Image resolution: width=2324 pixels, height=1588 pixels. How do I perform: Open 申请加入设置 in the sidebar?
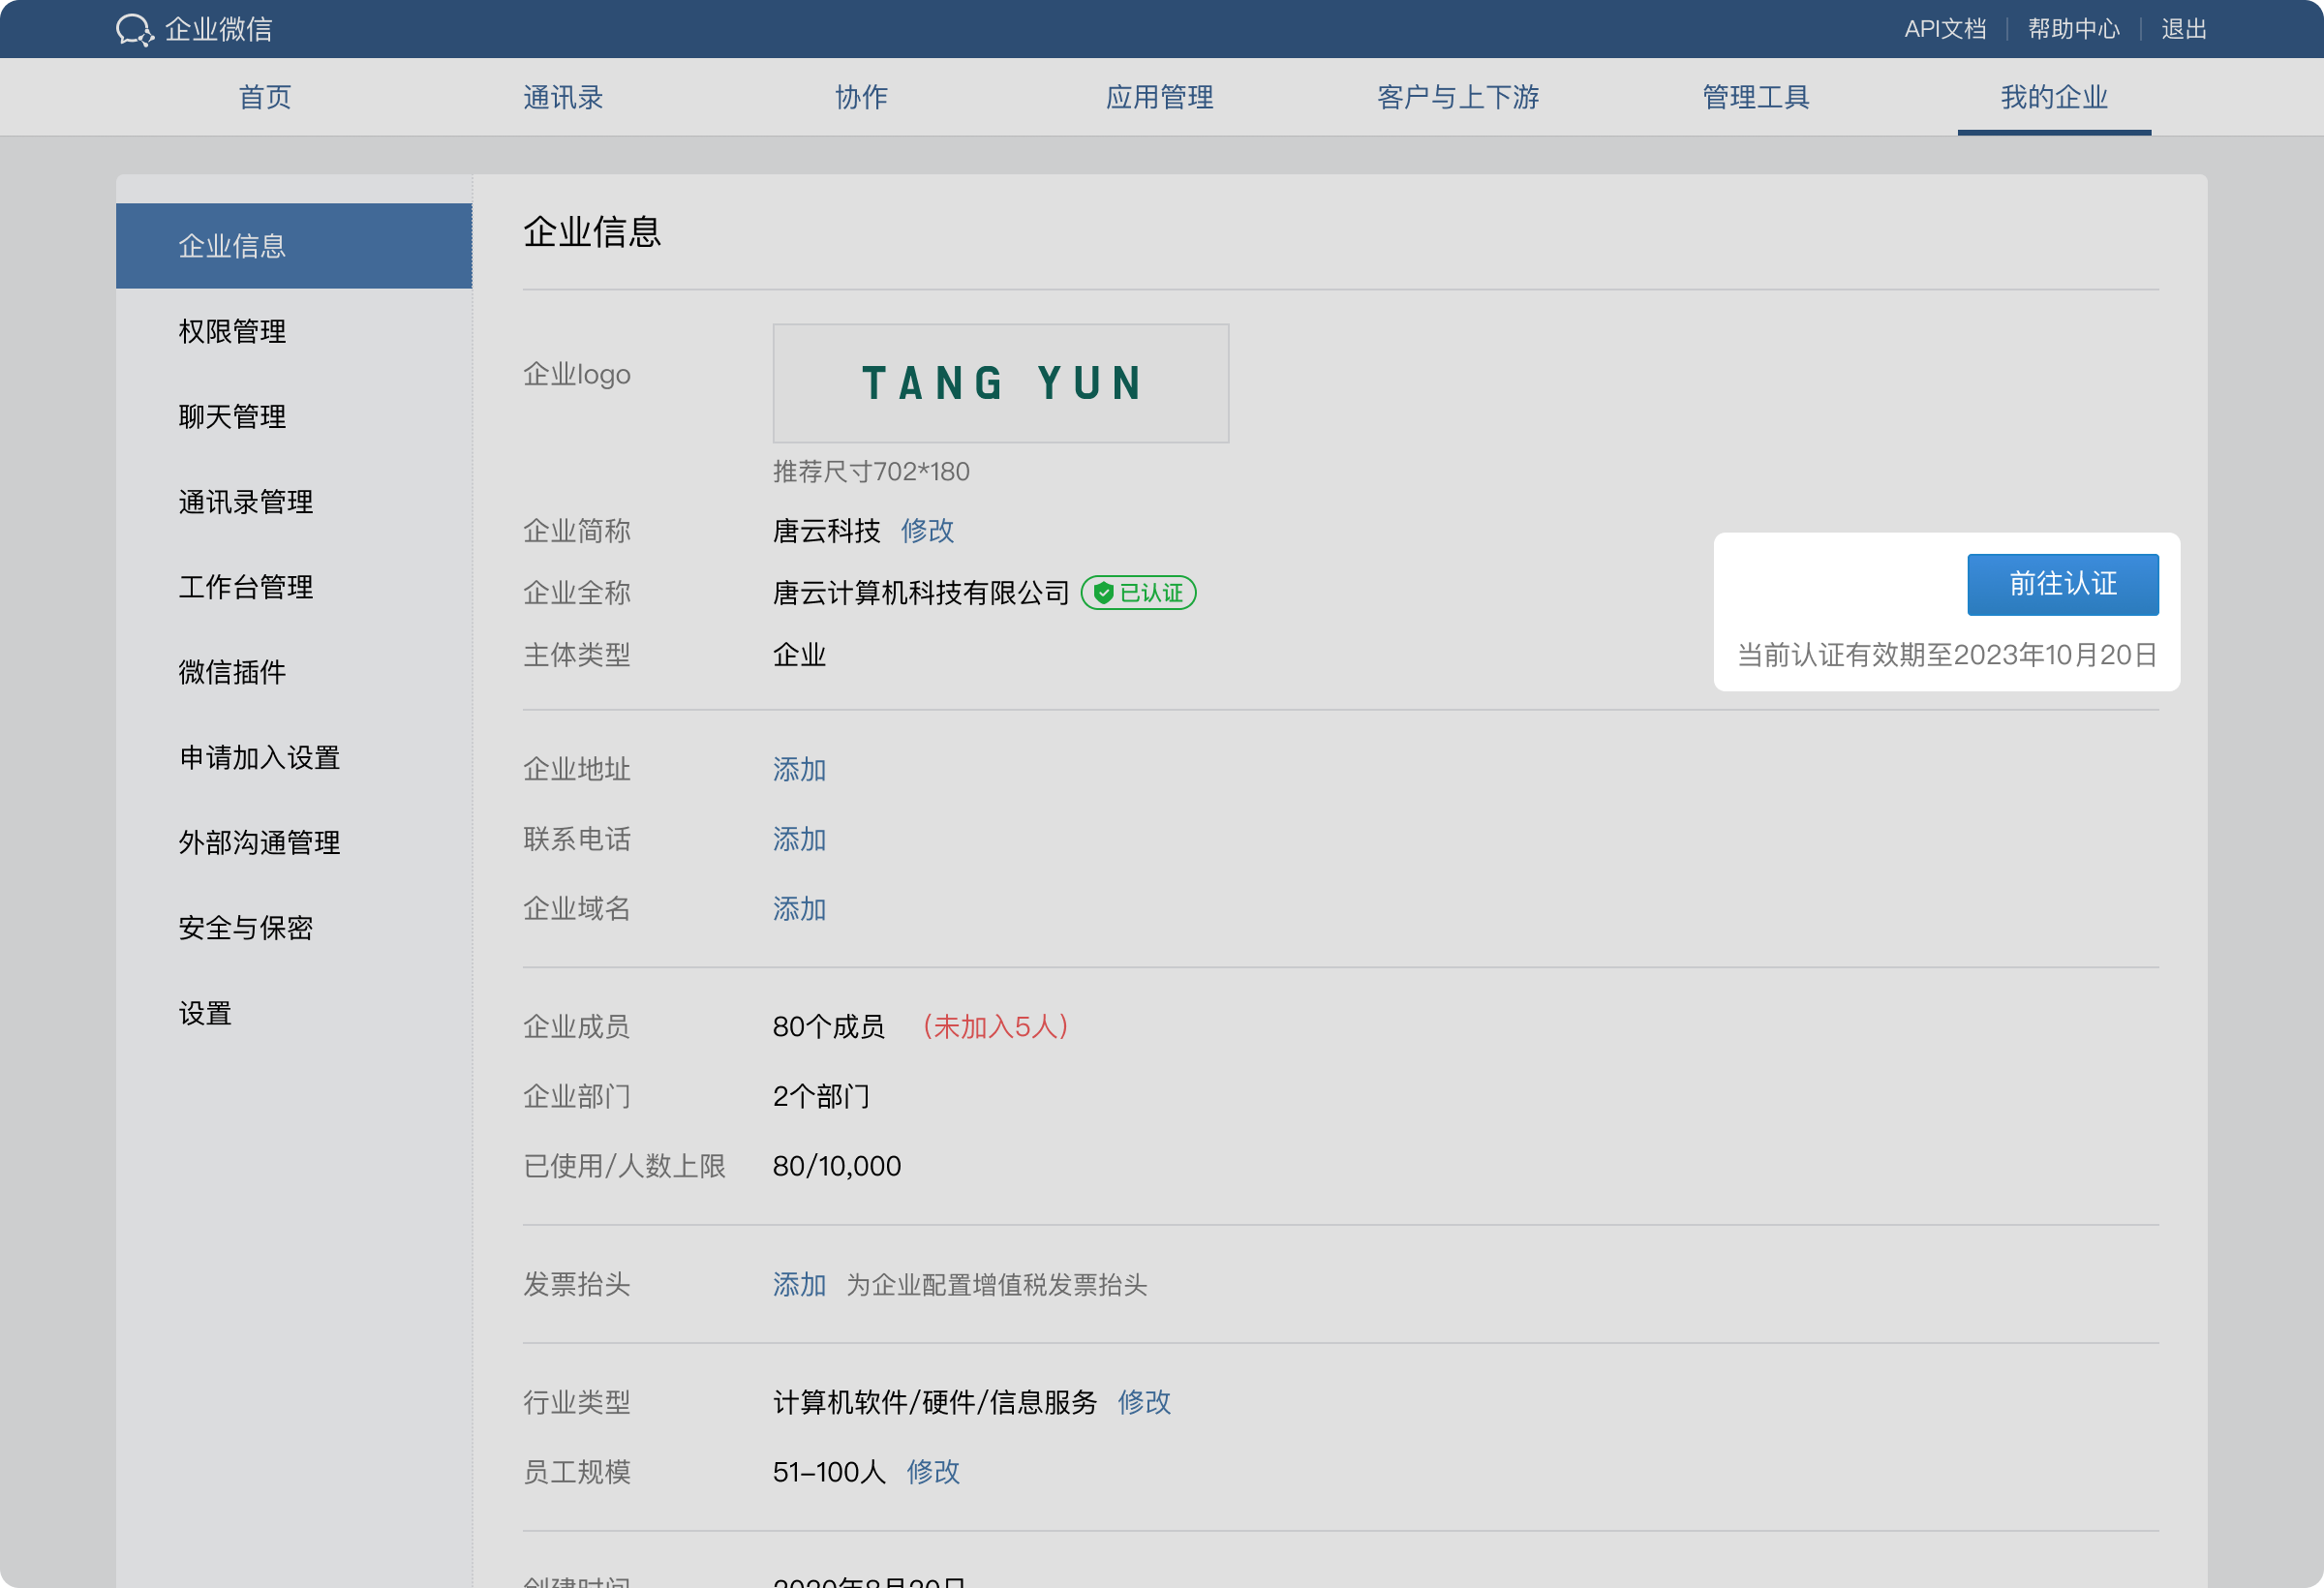click(294, 757)
